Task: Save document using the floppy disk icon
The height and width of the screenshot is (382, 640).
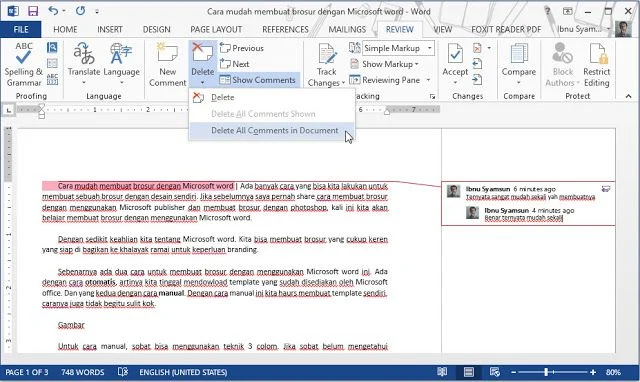Action: point(33,11)
